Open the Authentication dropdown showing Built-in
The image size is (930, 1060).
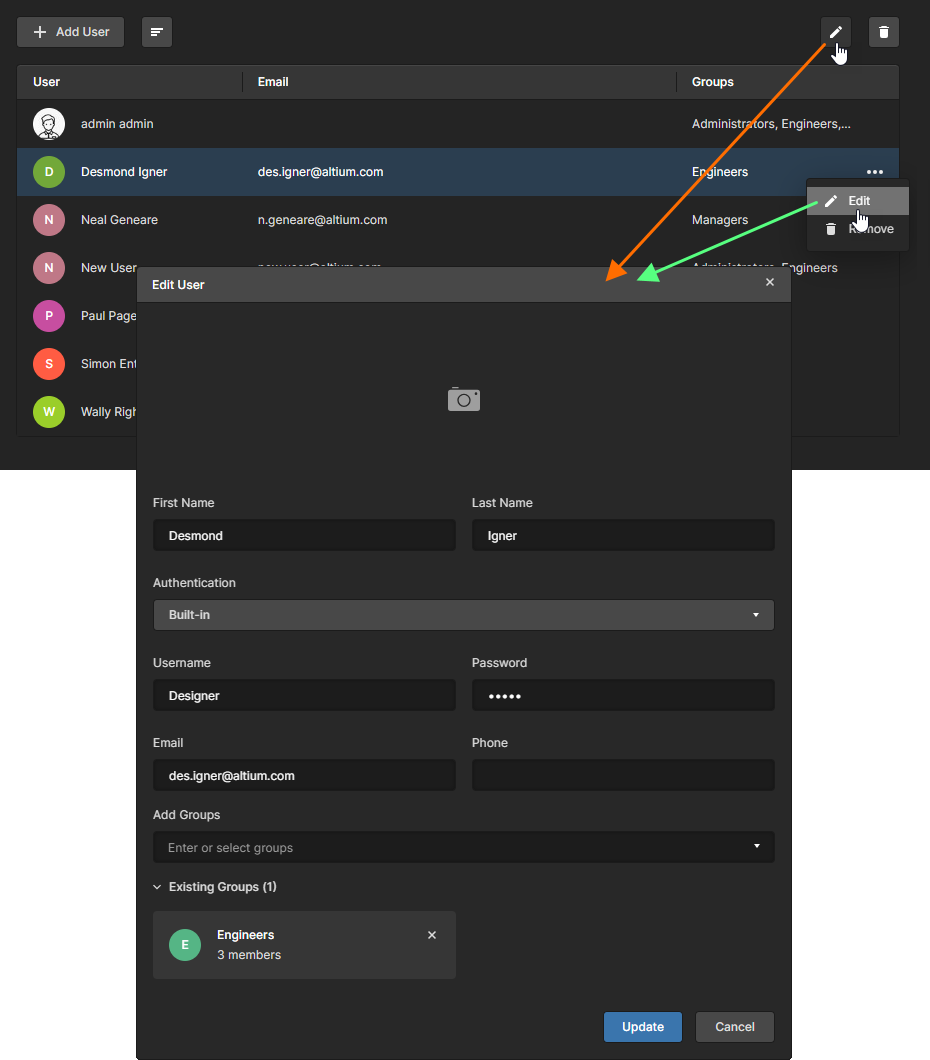(463, 615)
